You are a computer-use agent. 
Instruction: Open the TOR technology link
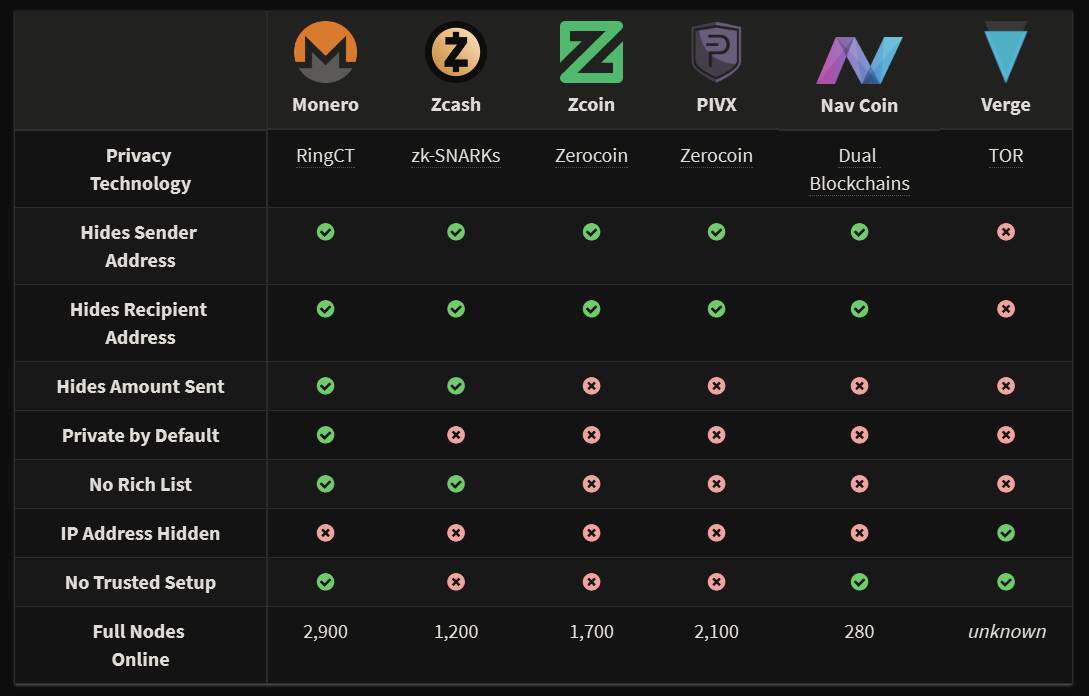coord(1006,156)
